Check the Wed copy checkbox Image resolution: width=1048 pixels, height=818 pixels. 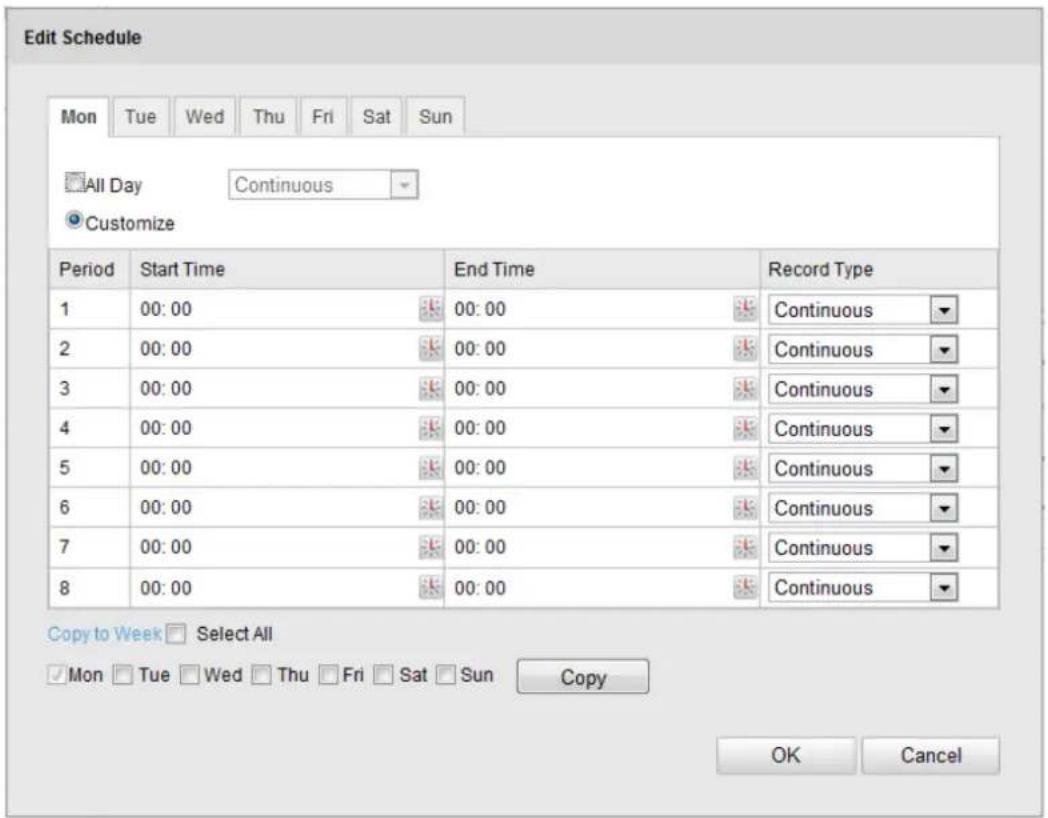coord(190,675)
